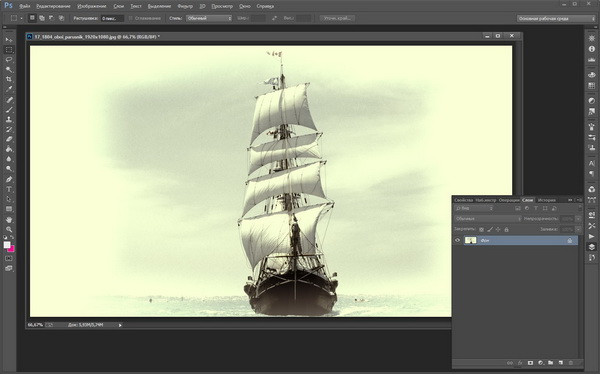The image size is (600, 374).
Task: Open the Layers panel flyout menu
Action: [x=580, y=200]
